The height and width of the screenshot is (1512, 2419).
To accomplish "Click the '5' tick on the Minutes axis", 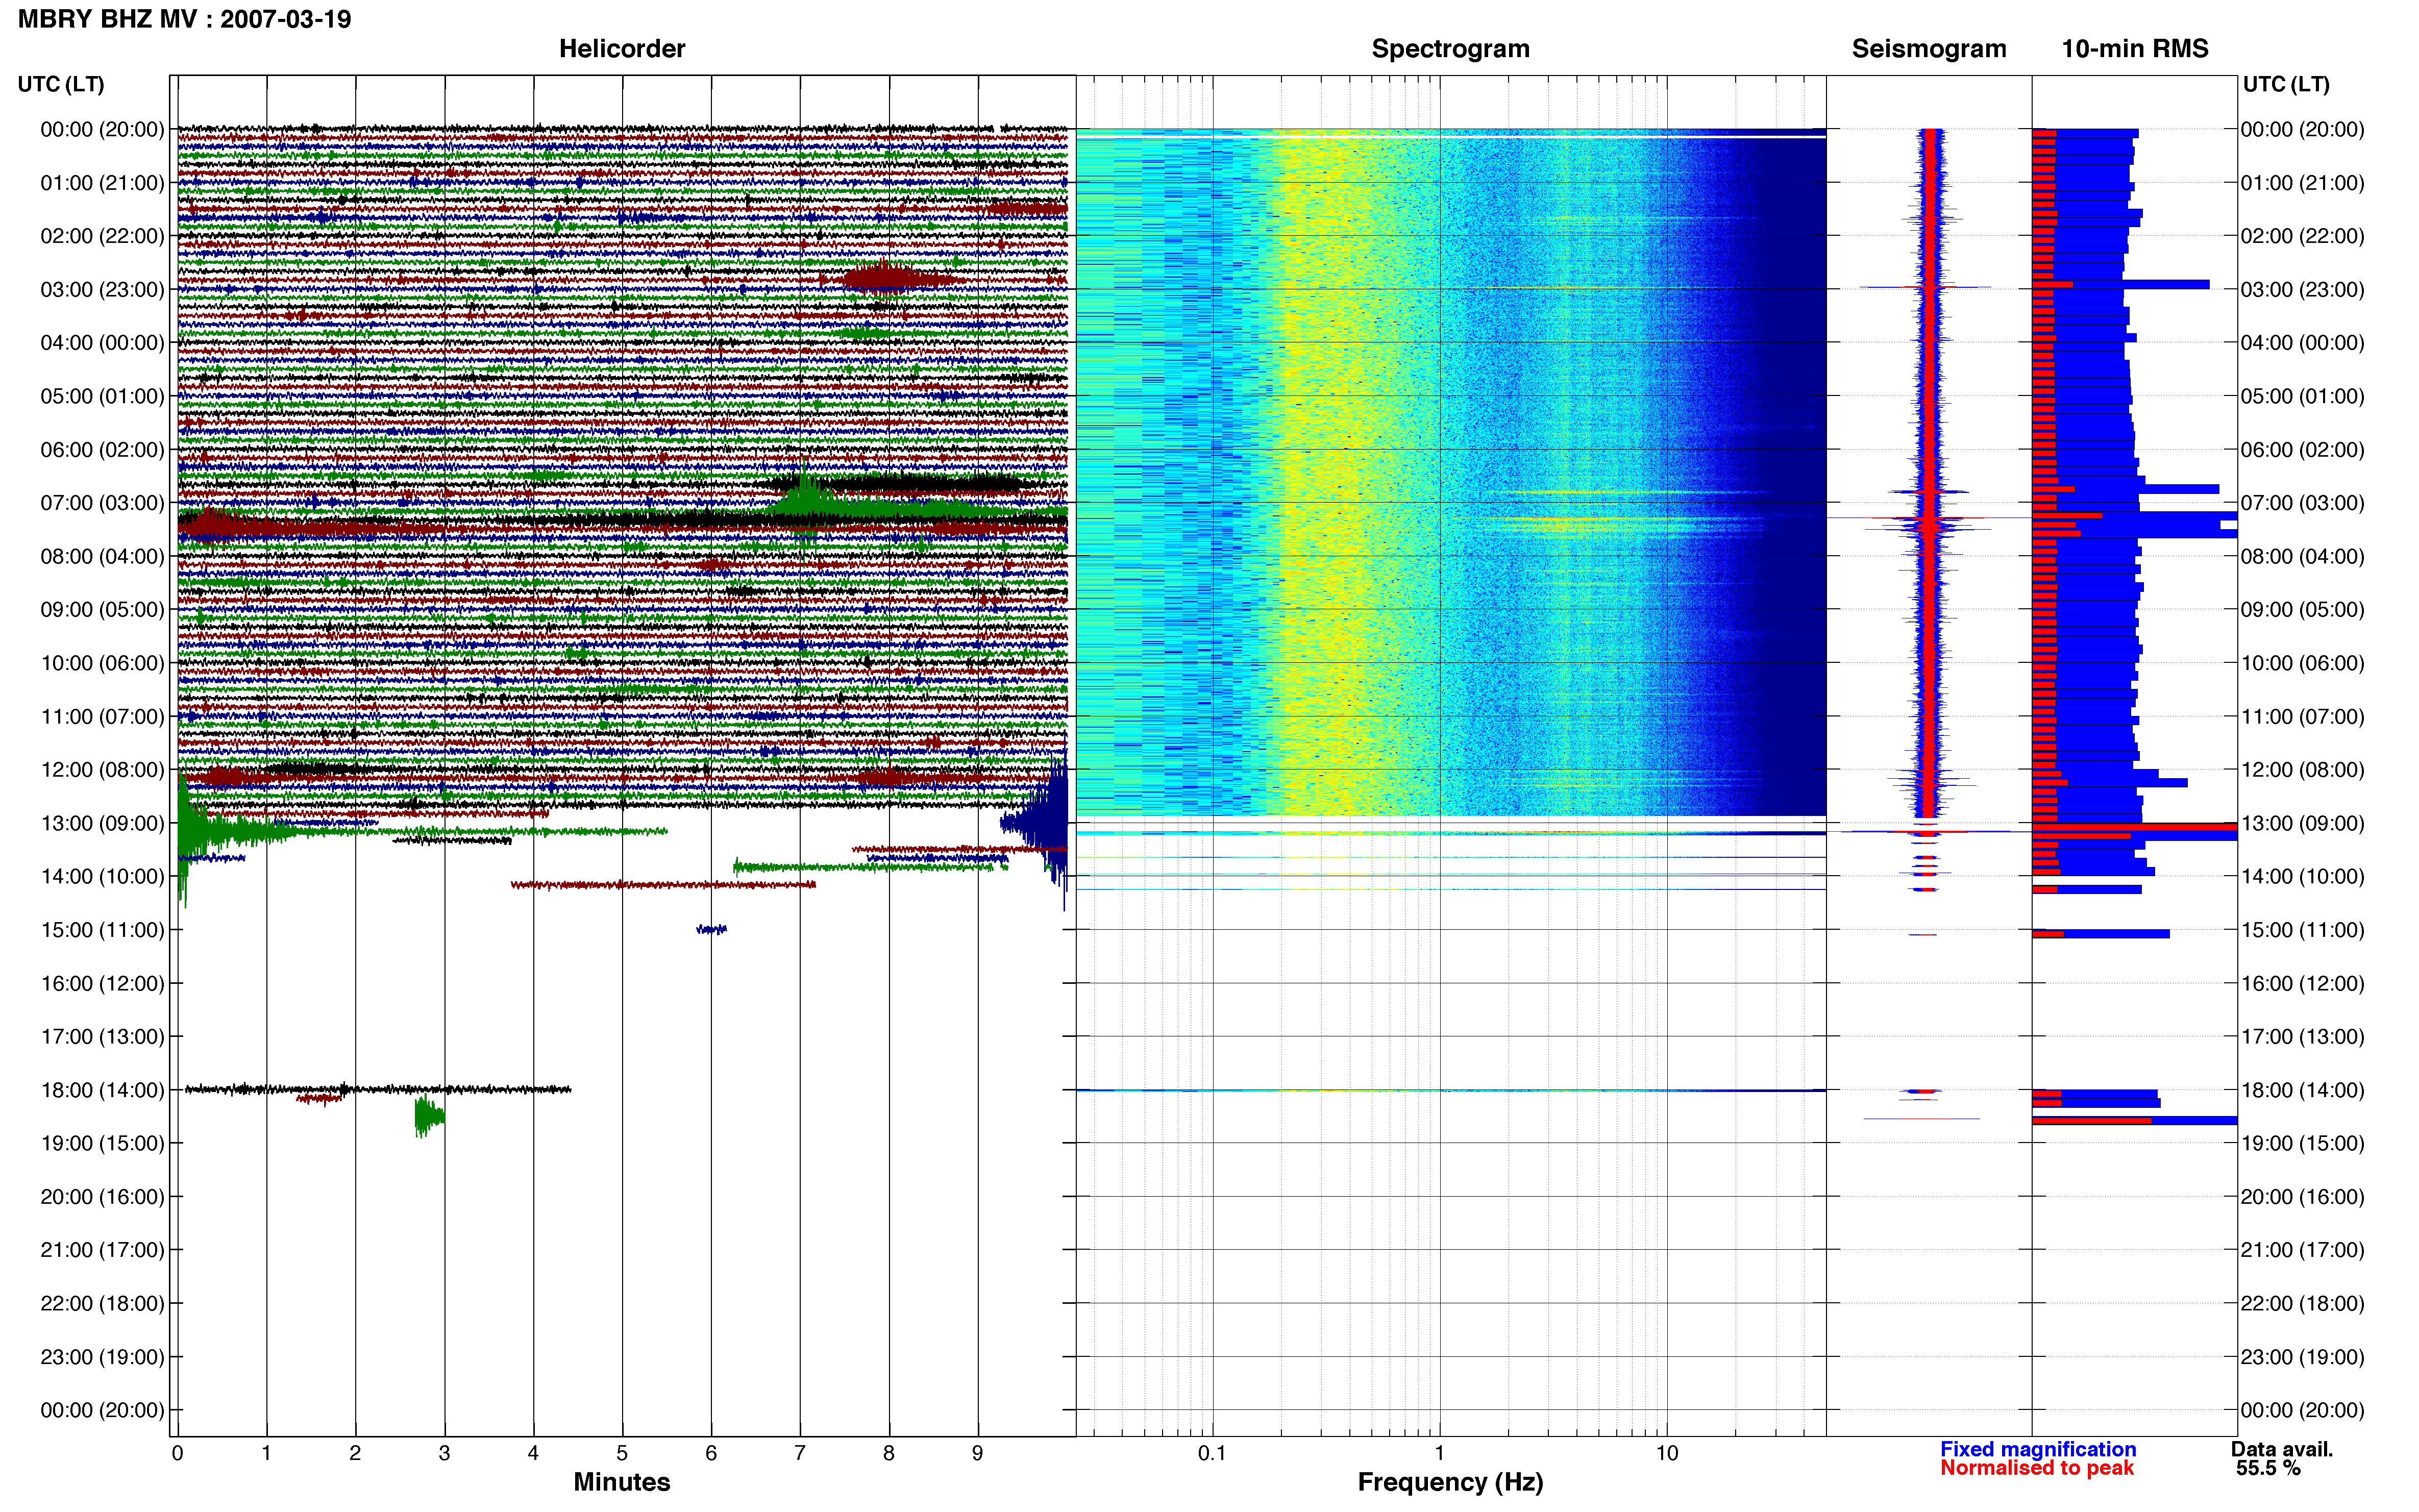I will (x=622, y=1453).
